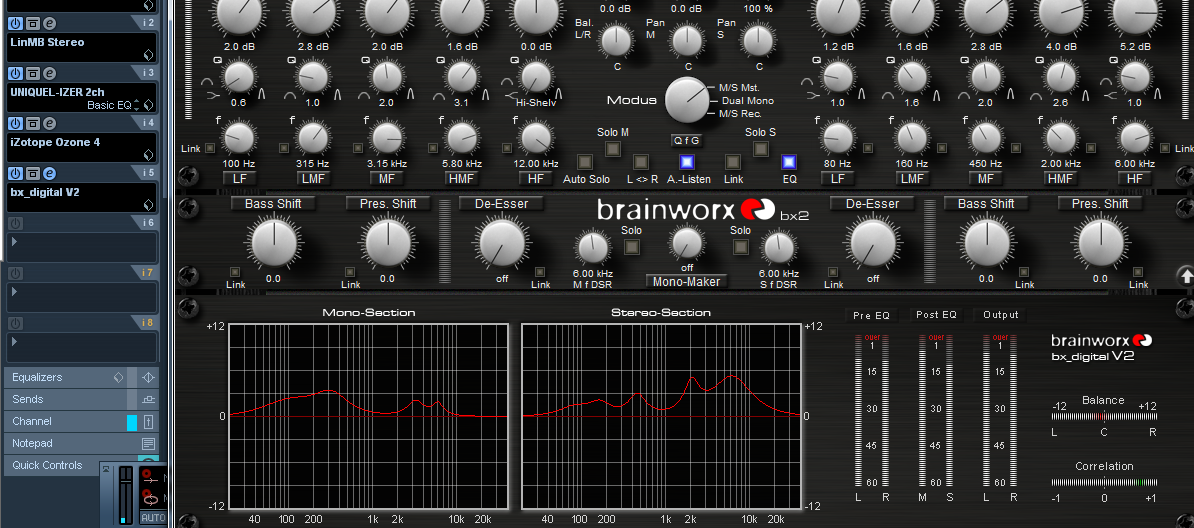Click the right-section De-Esser button
The height and width of the screenshot is (528, 1194).
tap(873, 203)
